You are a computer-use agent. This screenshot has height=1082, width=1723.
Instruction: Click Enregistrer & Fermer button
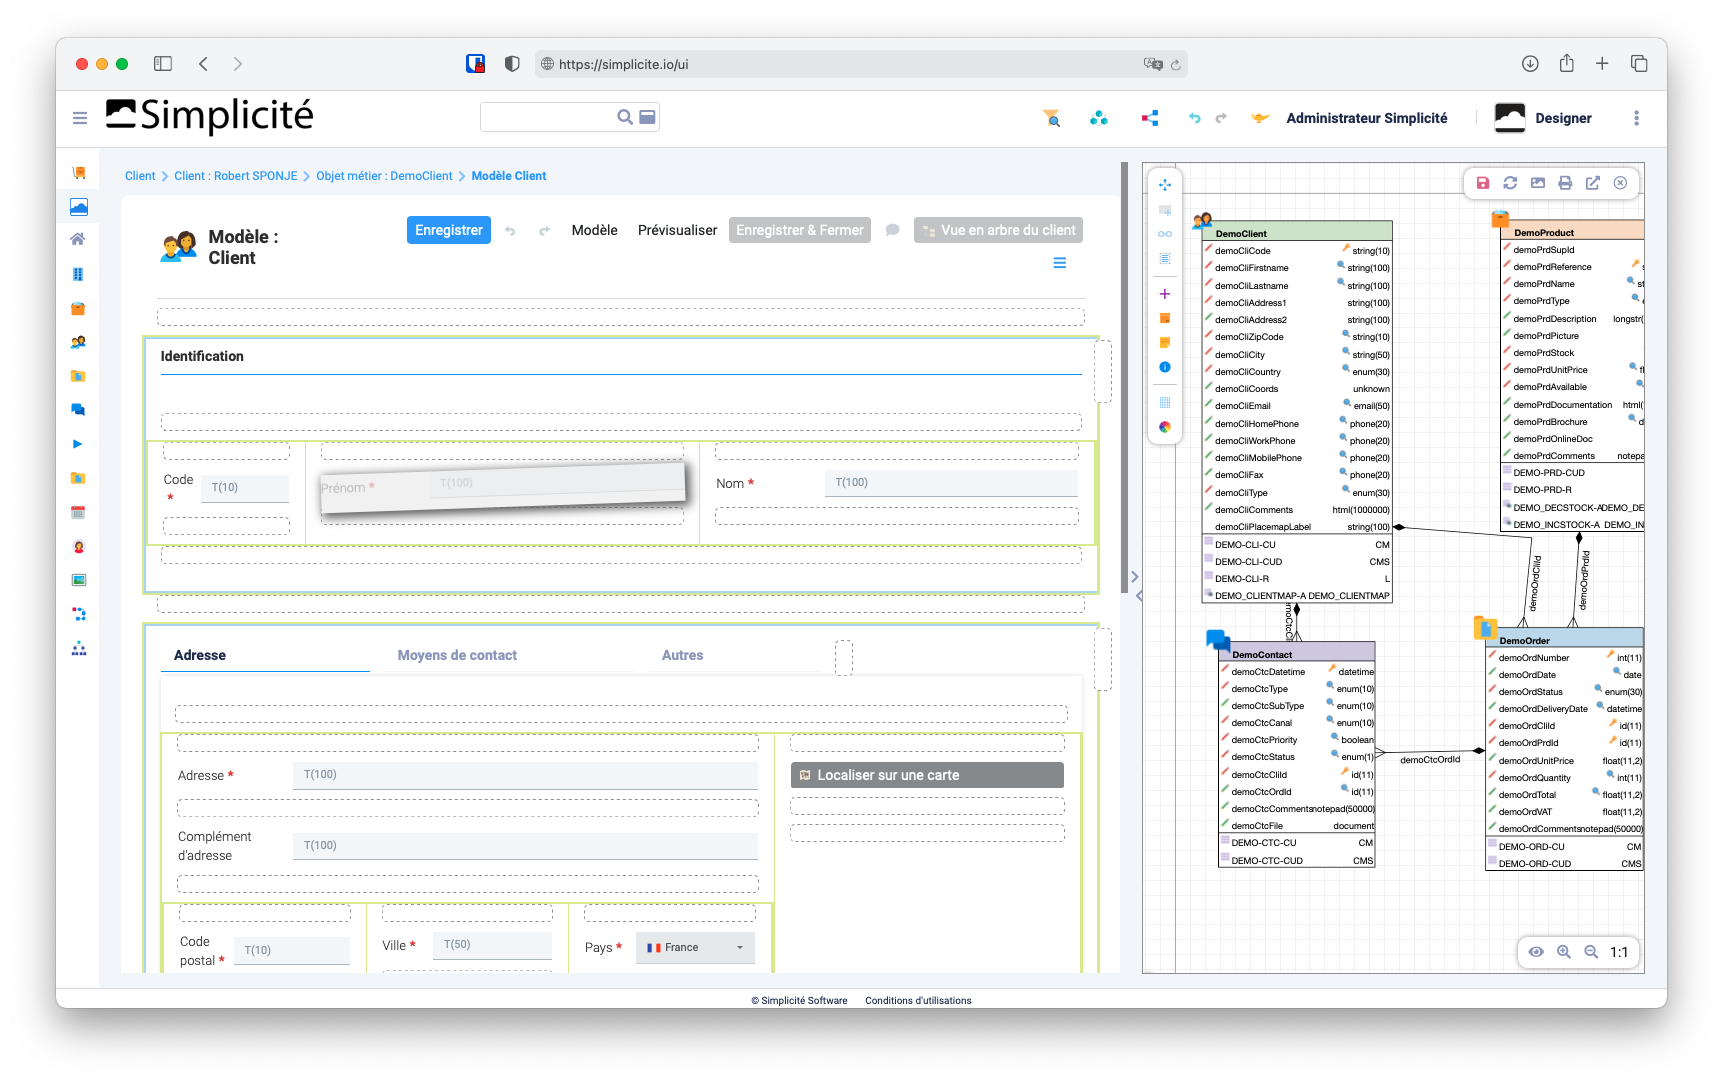(x=800, y=230)
